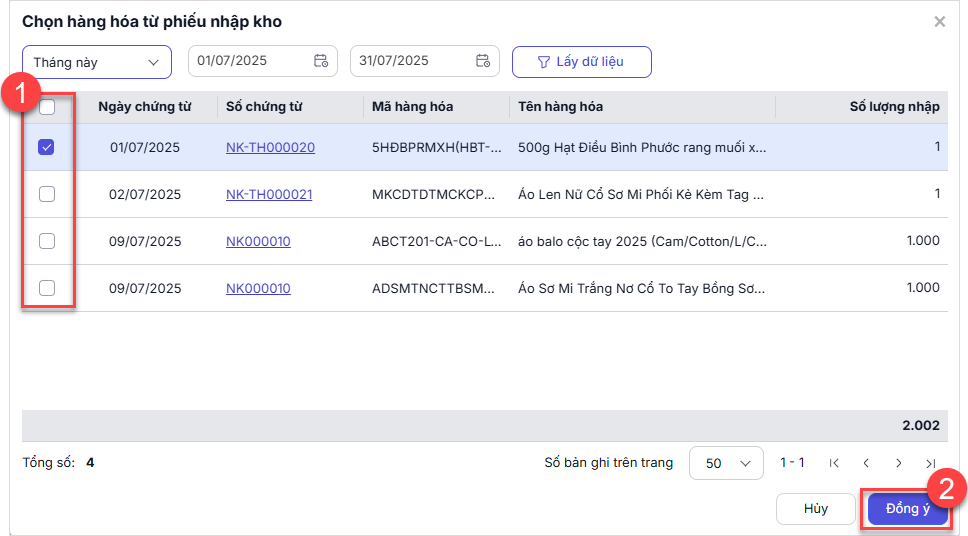
Task: Open the records-per-page dropdown showing 50
Action: pyautogui.click(x=726, y=463)
